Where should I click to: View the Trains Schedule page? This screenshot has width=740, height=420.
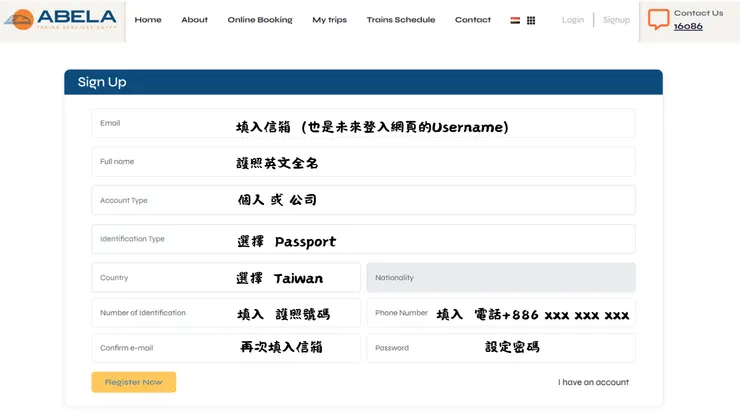point(401,20)
